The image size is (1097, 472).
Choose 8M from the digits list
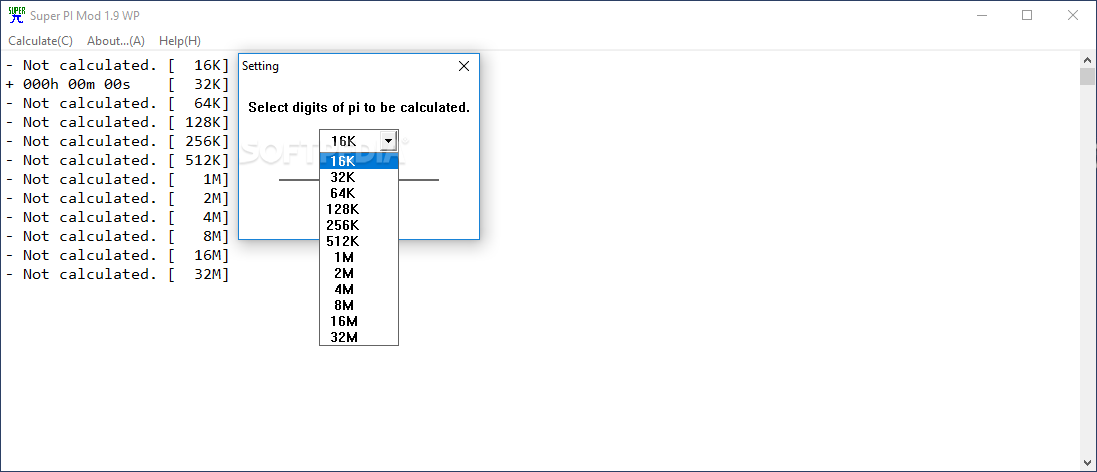pos(359,306)
